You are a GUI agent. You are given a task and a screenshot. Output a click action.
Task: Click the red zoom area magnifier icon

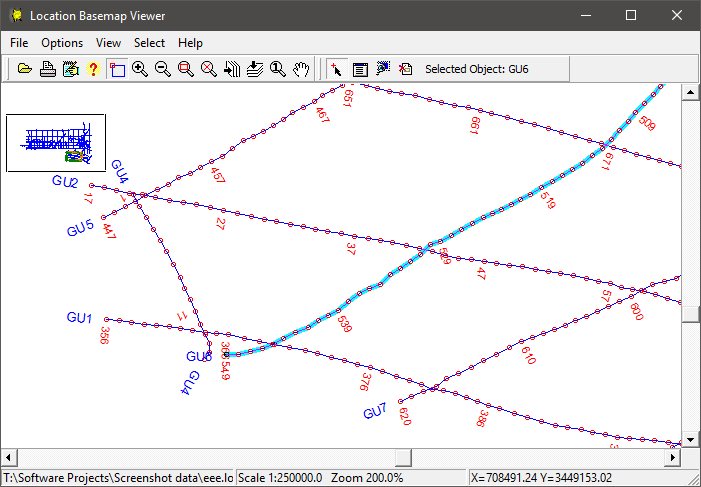(186, 69)
